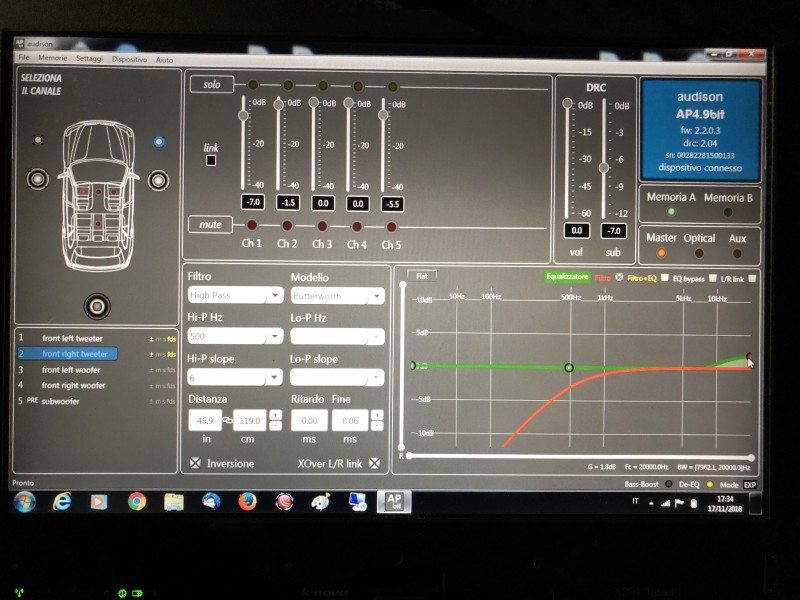Open Firefox from the taskbar
The image size is (800, 600).
pyautogui.click(x=247, y=502)
